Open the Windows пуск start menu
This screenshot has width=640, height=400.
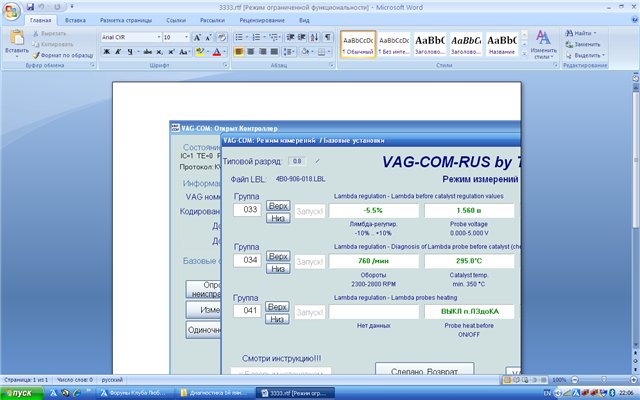[22, 393]
